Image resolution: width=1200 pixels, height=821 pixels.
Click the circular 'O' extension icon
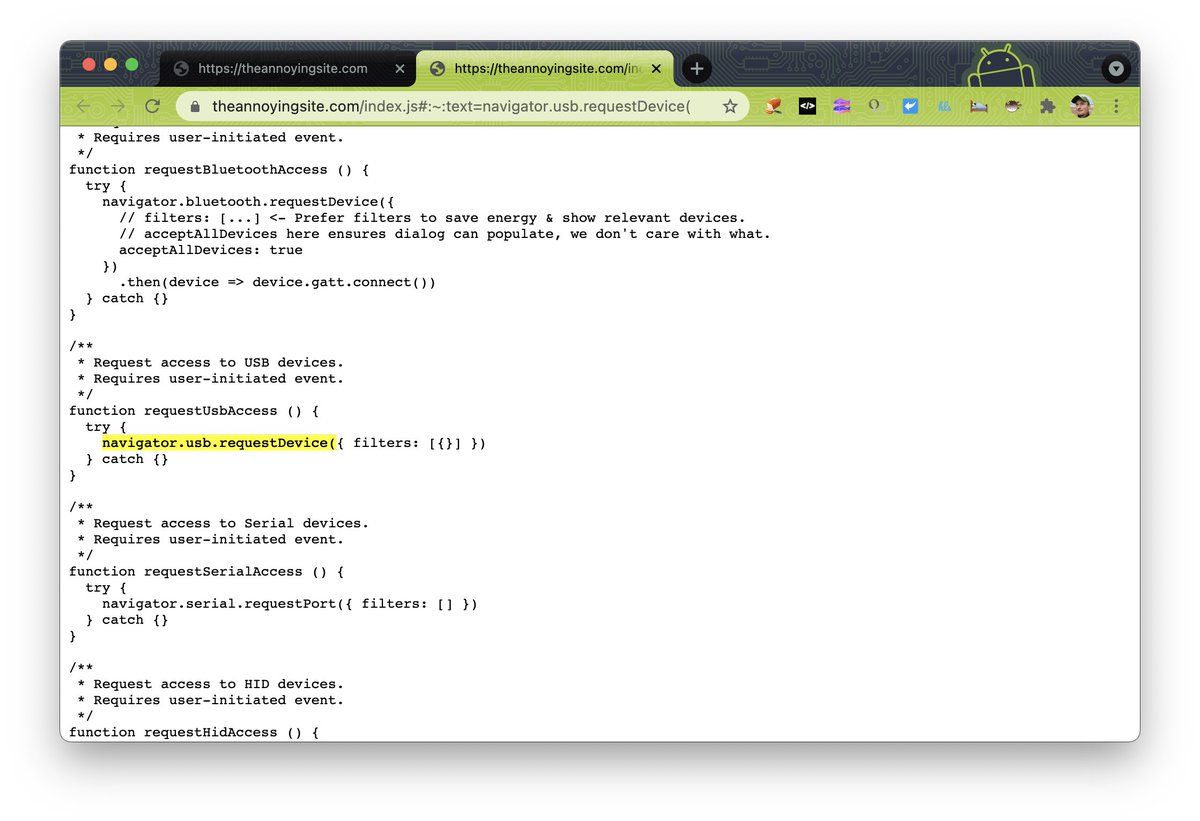tap(875, 105)
